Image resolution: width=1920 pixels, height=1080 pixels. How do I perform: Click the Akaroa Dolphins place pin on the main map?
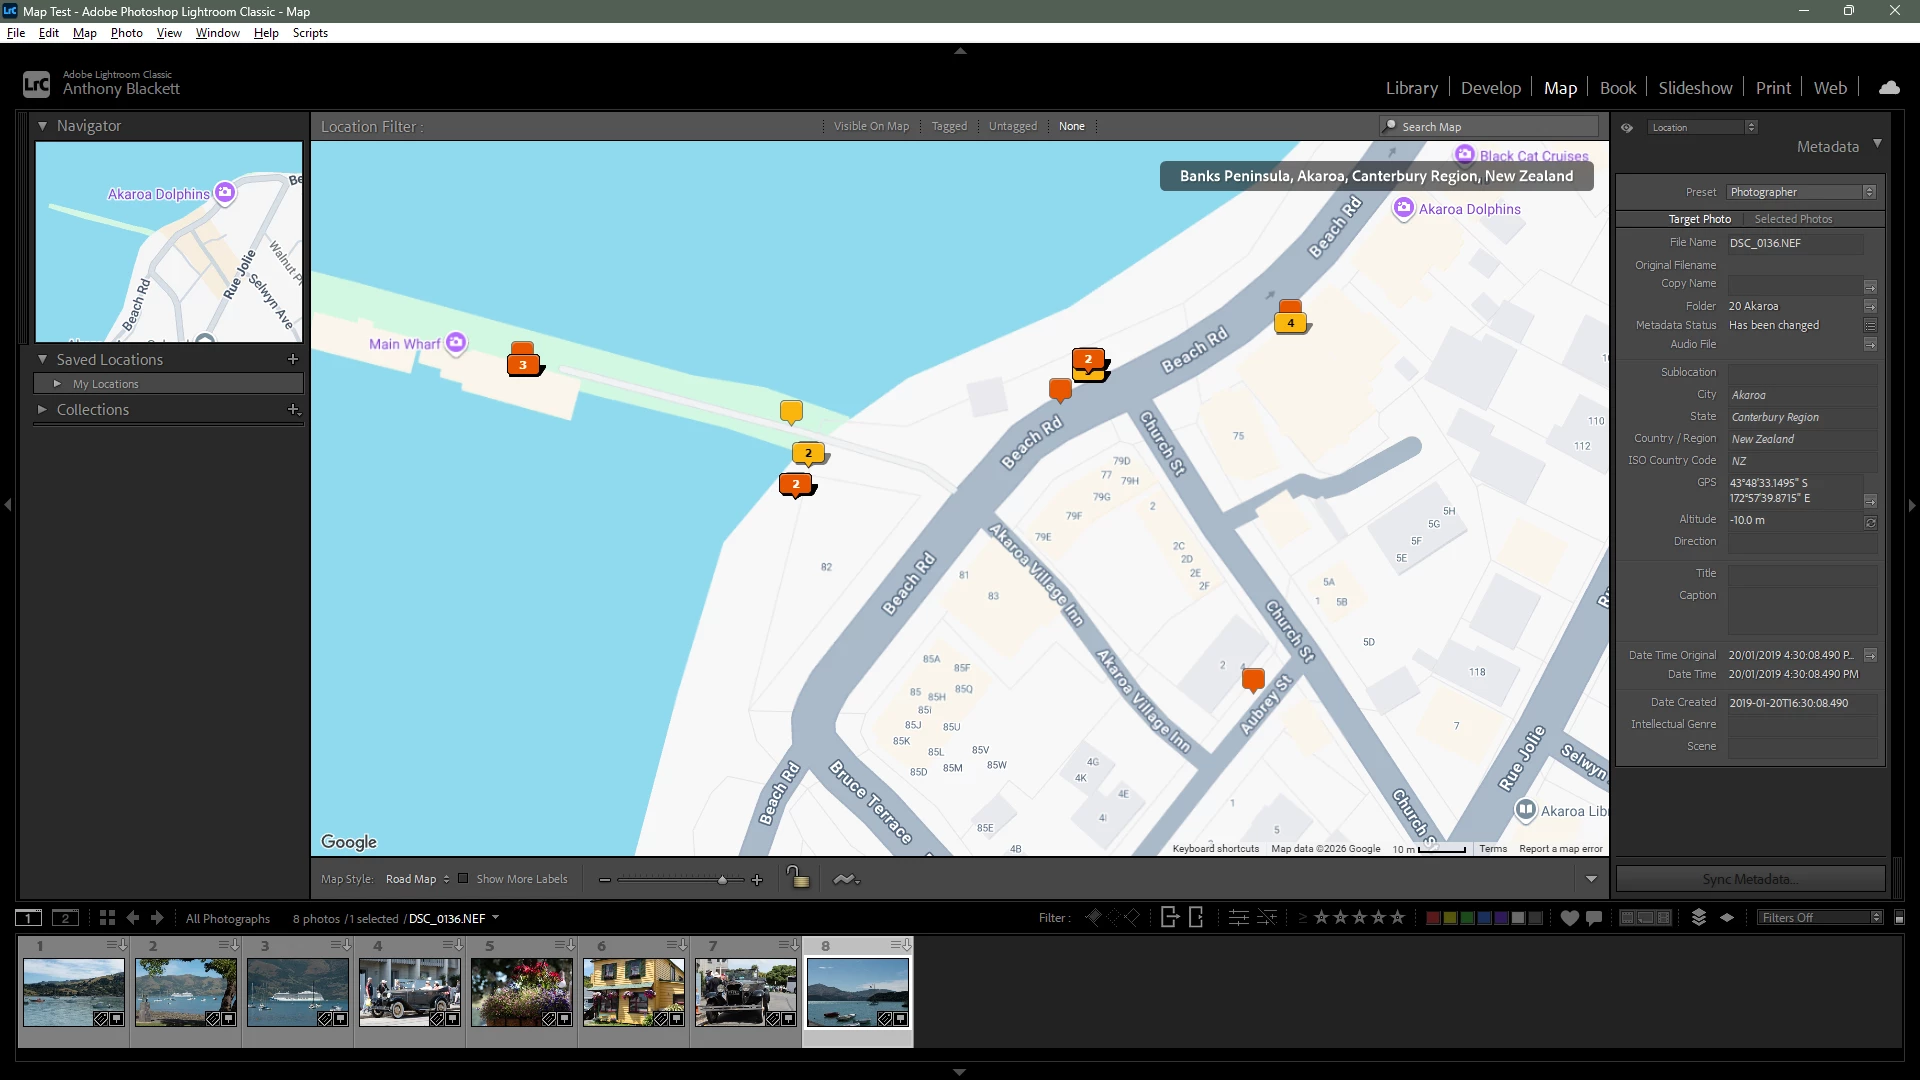point(1404,208)
